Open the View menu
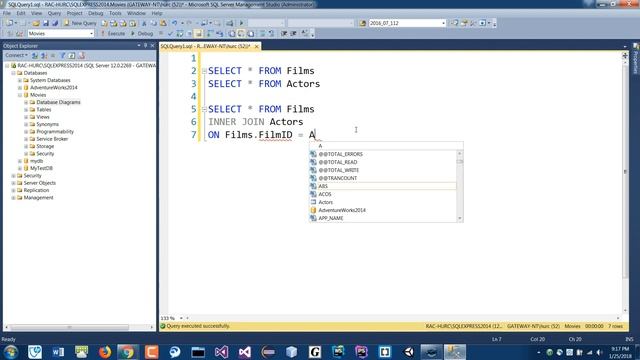Image resolution: width=640 pixels, height=360 pixels. [x=36, y=13]
